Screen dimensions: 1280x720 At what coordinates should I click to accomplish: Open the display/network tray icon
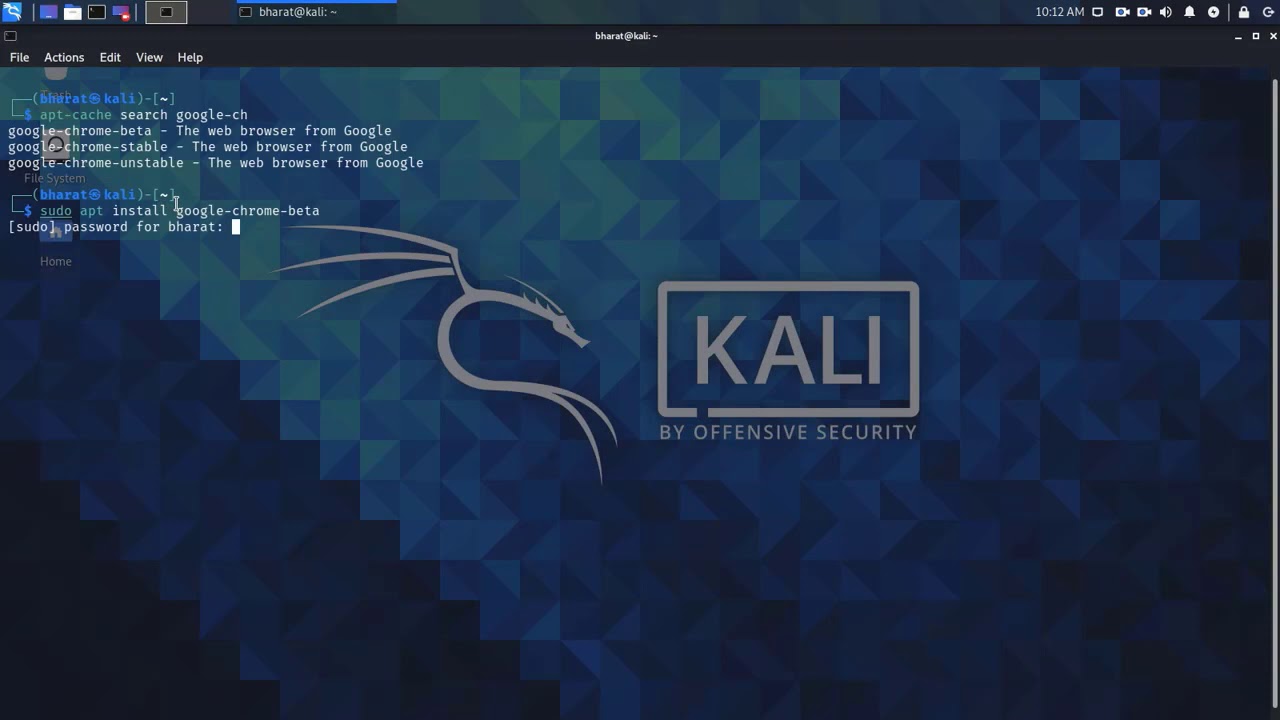click(1098, 12)
